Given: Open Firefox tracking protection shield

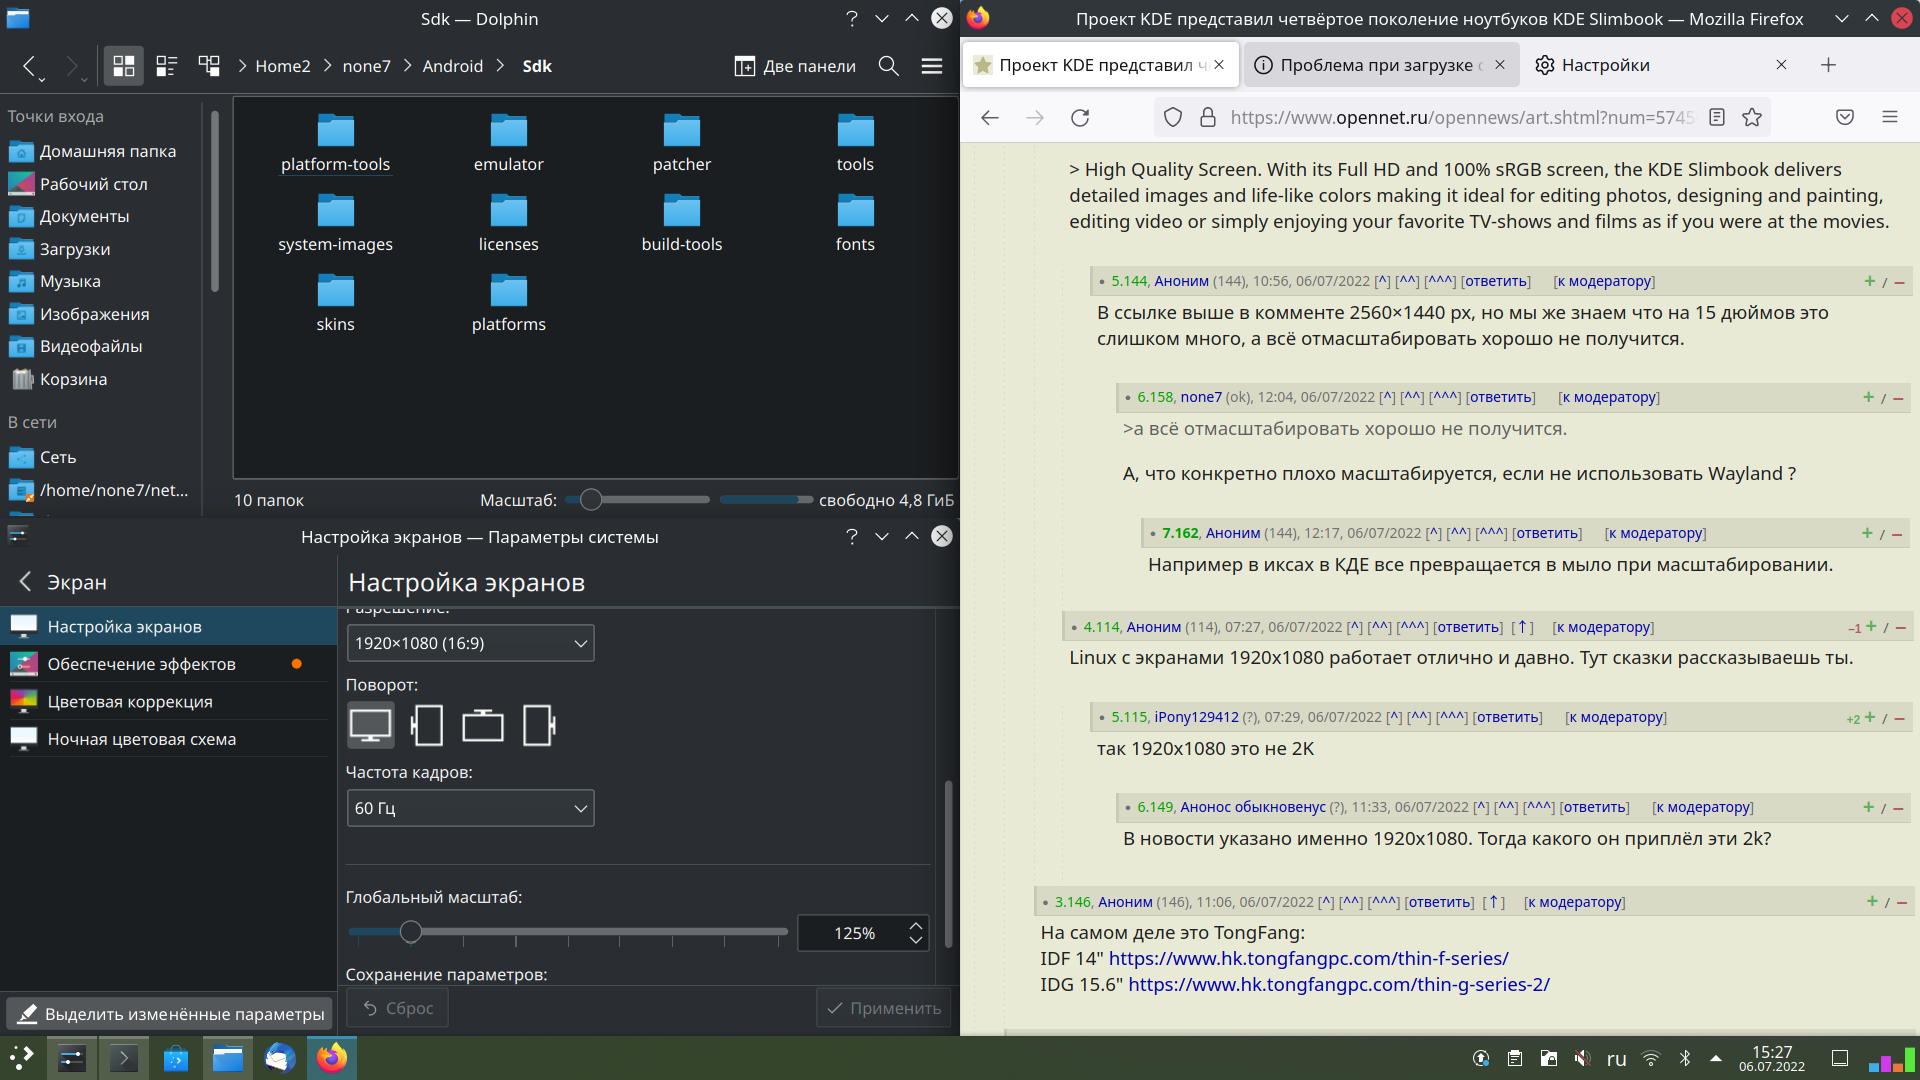Looking at the screenshot, I should pyautogui.click(x=1173, y=118).
